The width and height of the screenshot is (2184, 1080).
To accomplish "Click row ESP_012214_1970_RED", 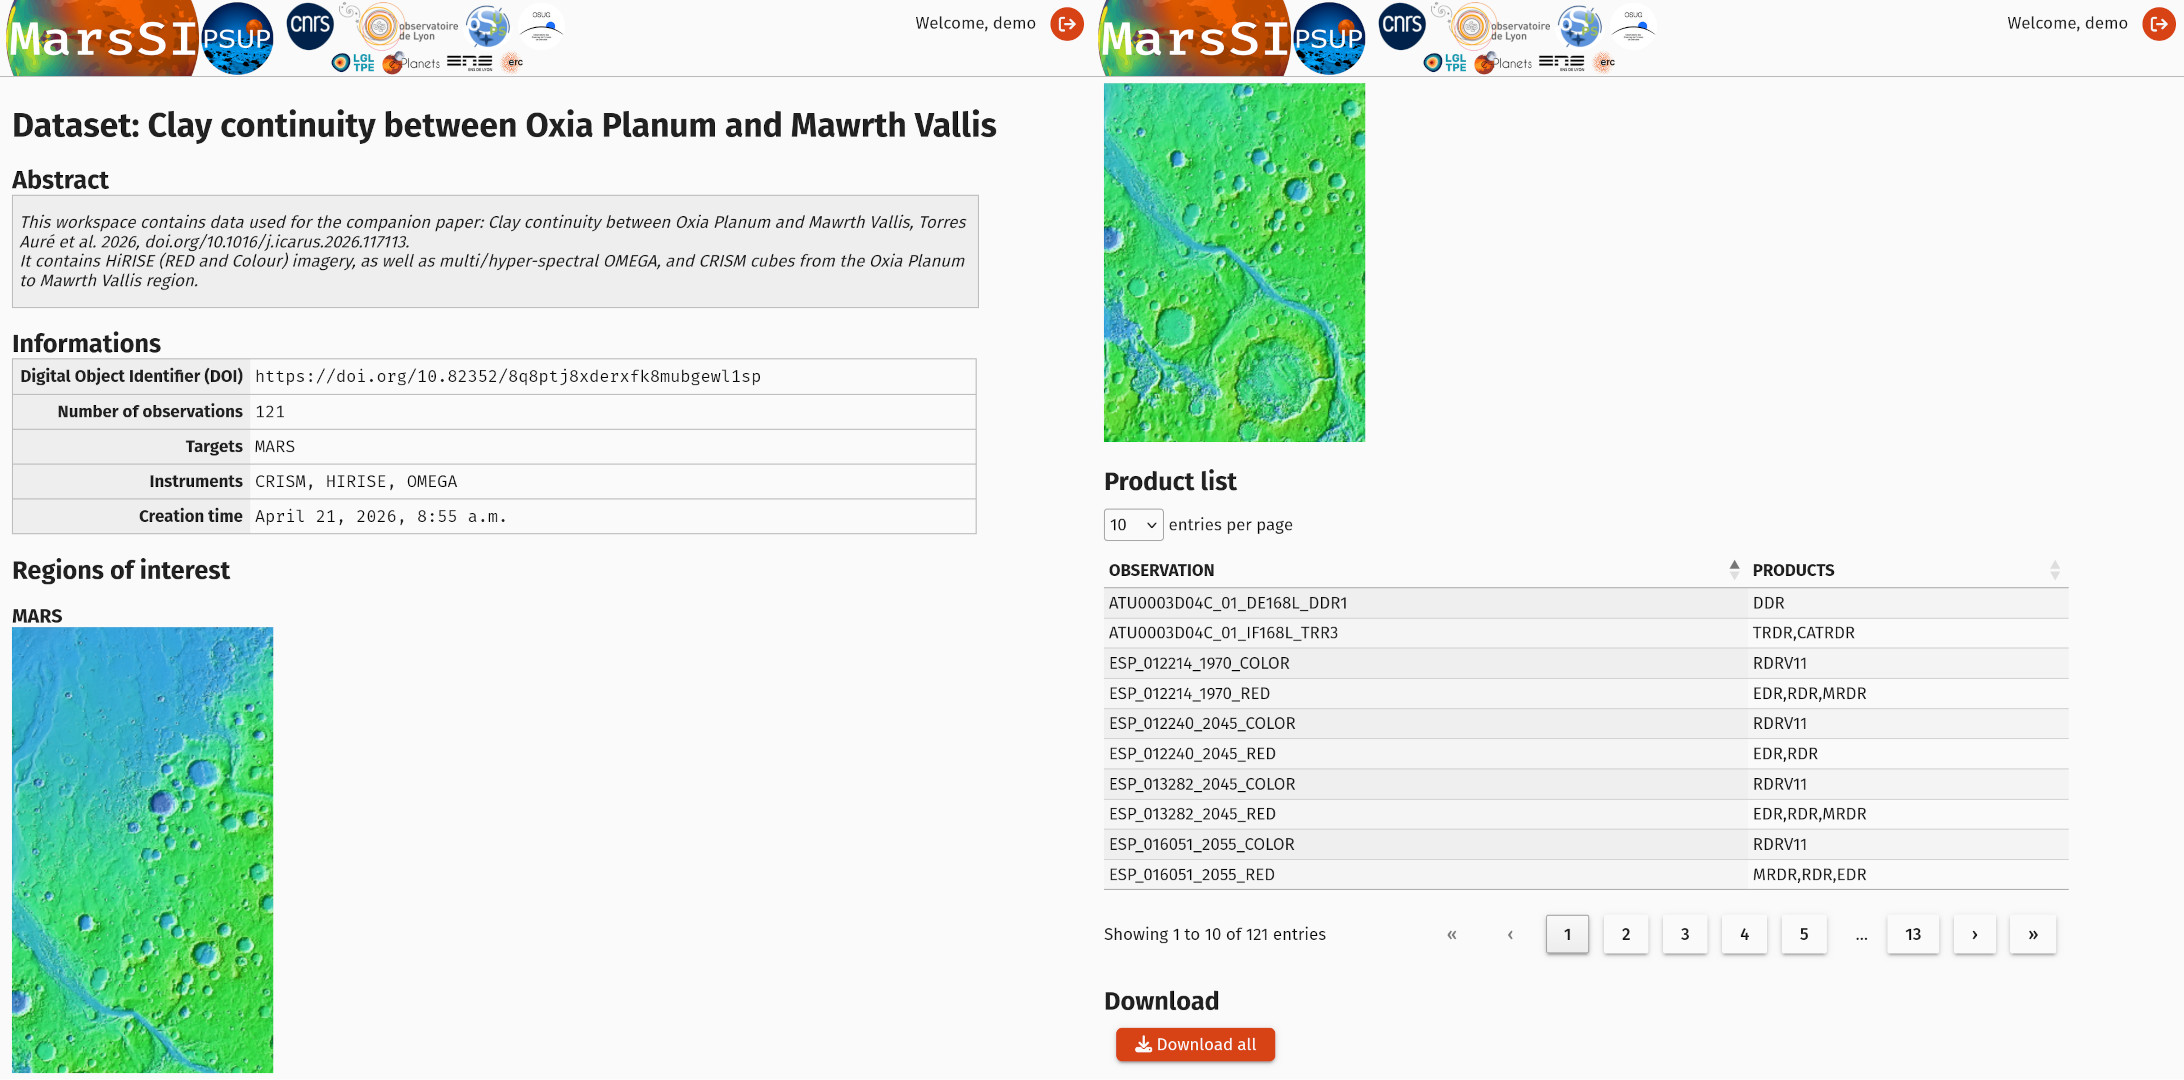I will pos(1586,693).
